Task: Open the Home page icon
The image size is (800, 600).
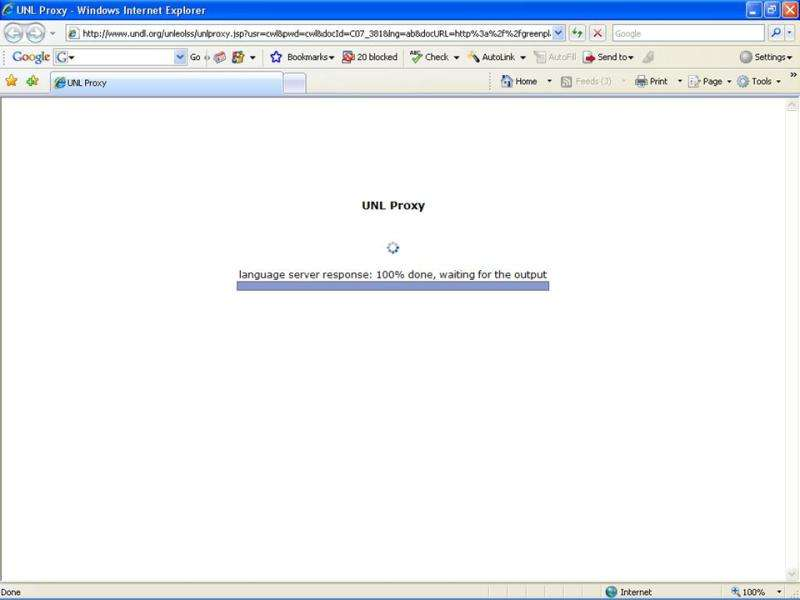Action: click(520, 81)
